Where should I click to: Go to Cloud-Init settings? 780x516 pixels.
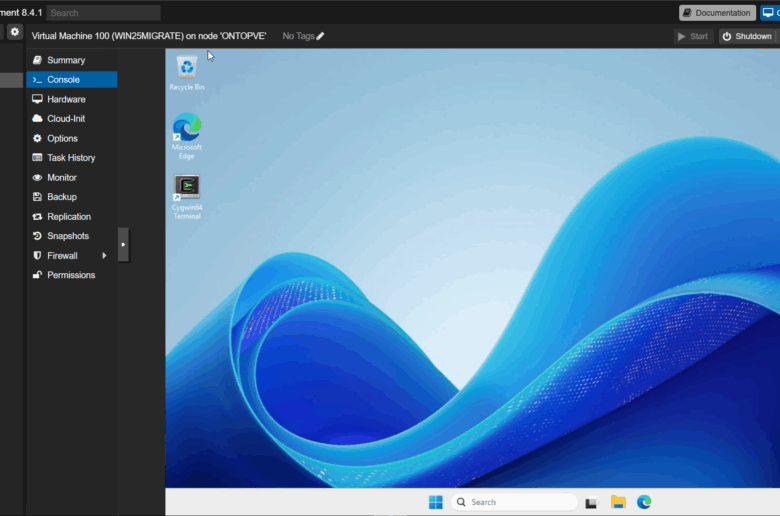72,118
